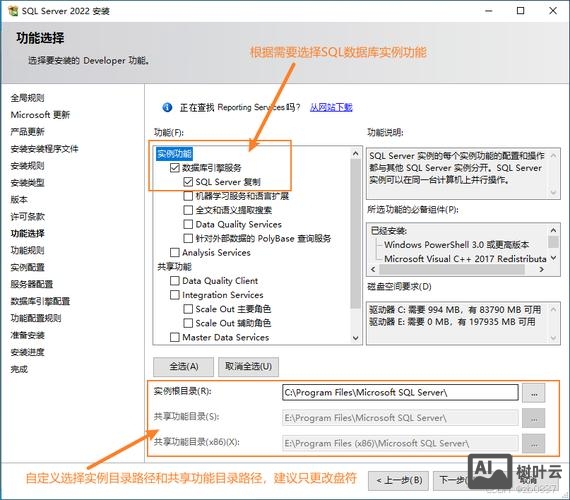Click the 驱动器 C: disk space line
Image resolution: width=570 pixels, height=500 pixels.
[x=455, y=310]
